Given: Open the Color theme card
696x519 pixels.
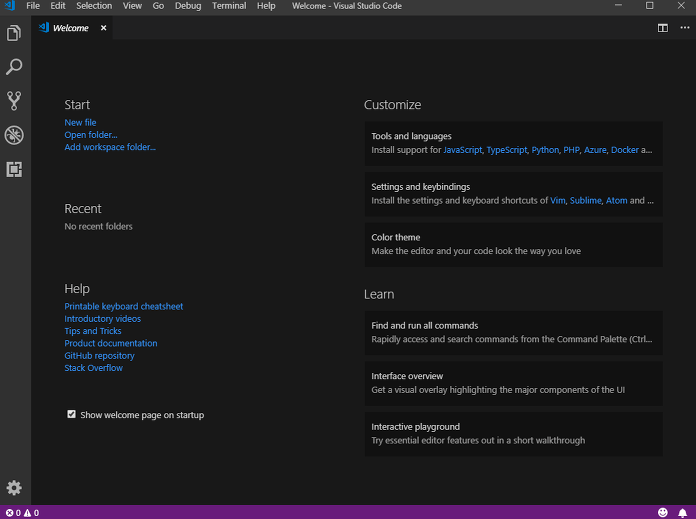Looking at the screenshot, I should pos(514,245).
